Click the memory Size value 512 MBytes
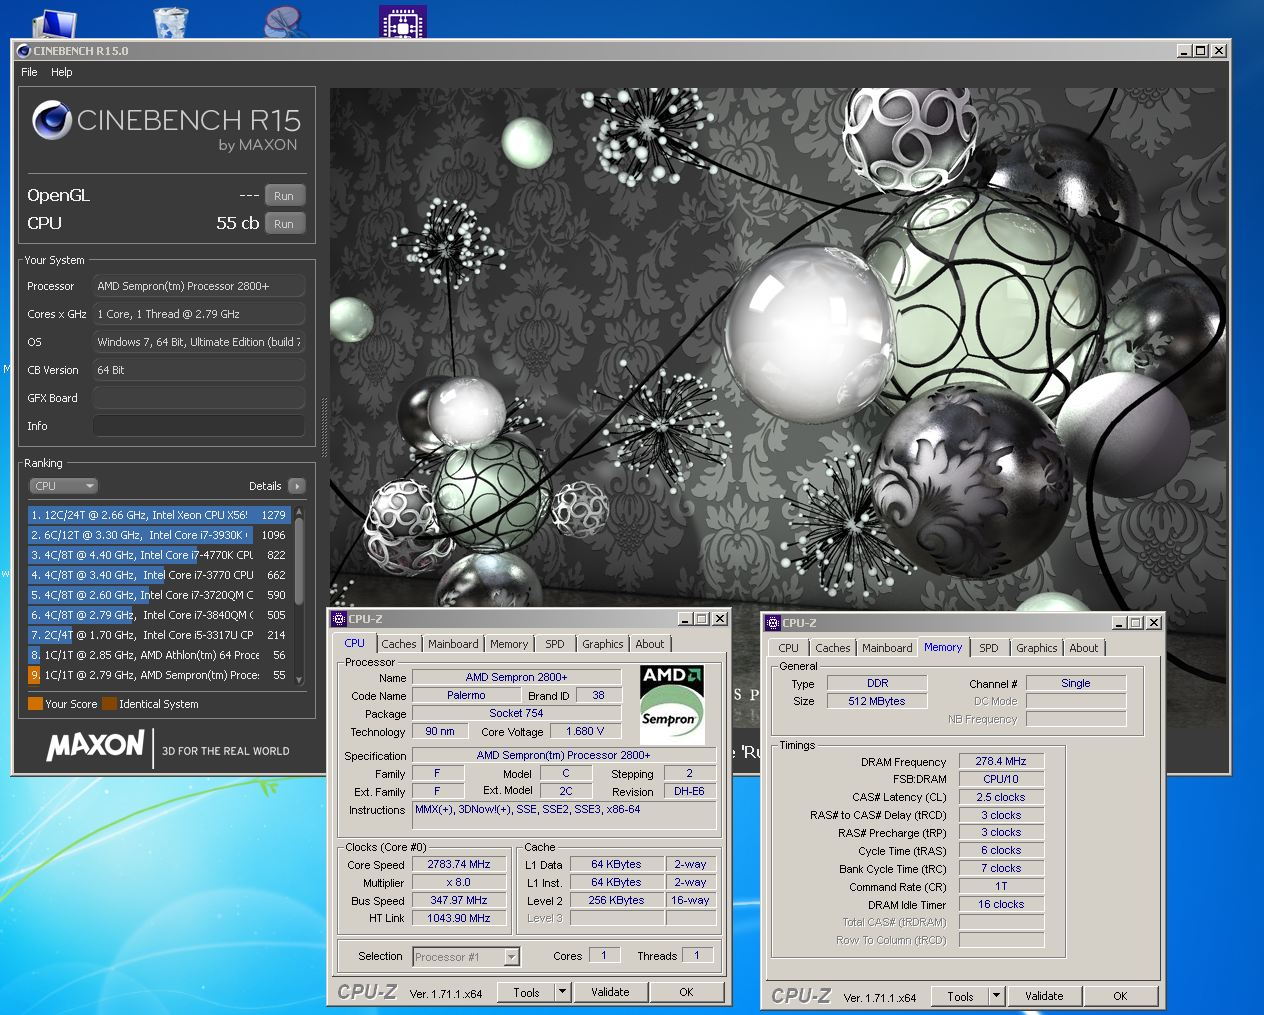Viewport: 1264px width, 1015px height. click(877, 702)
